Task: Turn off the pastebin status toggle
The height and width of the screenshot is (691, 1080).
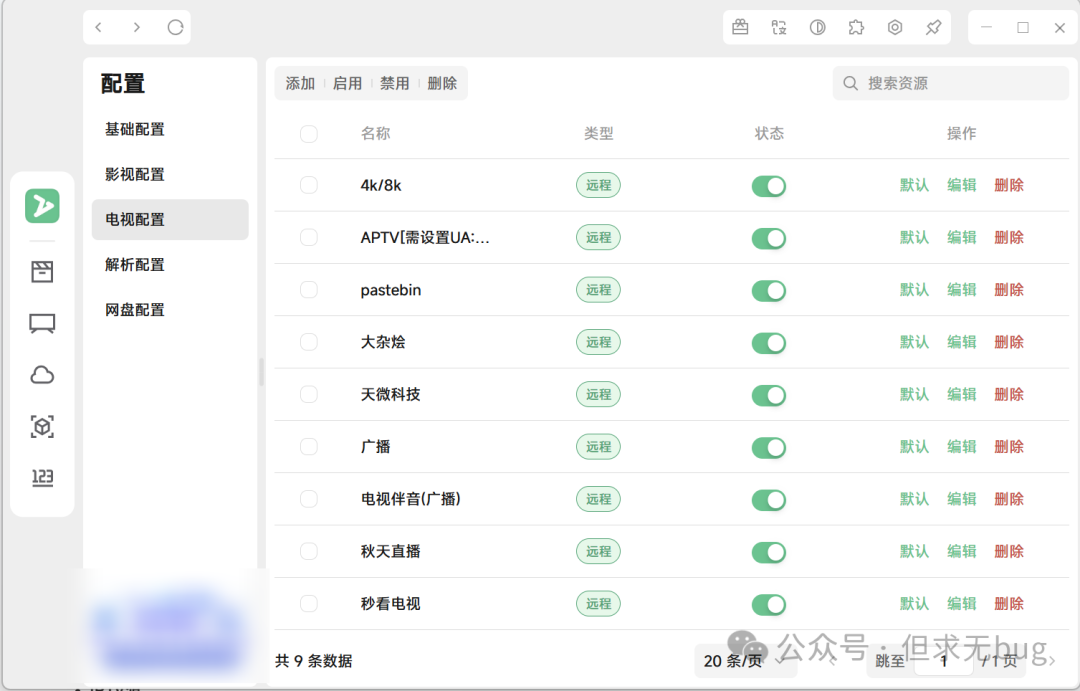Action: [768, 290]
